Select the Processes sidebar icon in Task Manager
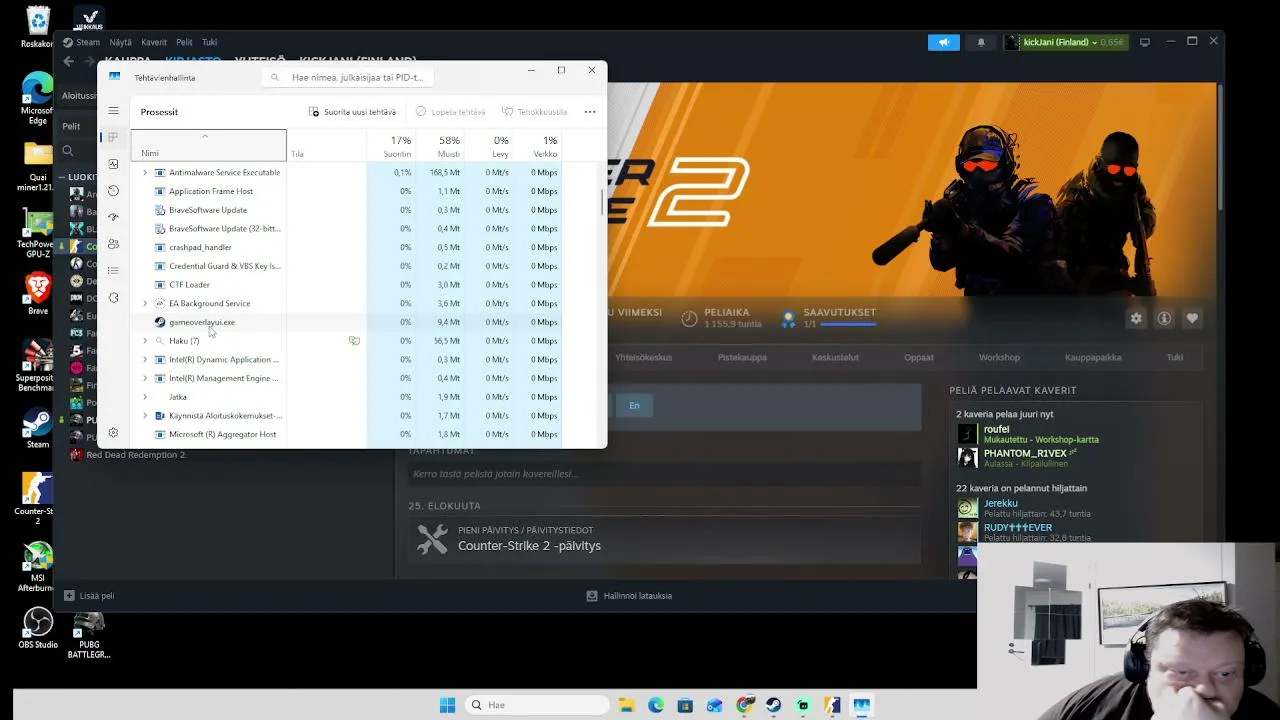This screenshot has width=1280, height=720. pyautogui.click(x=113, y=137)
